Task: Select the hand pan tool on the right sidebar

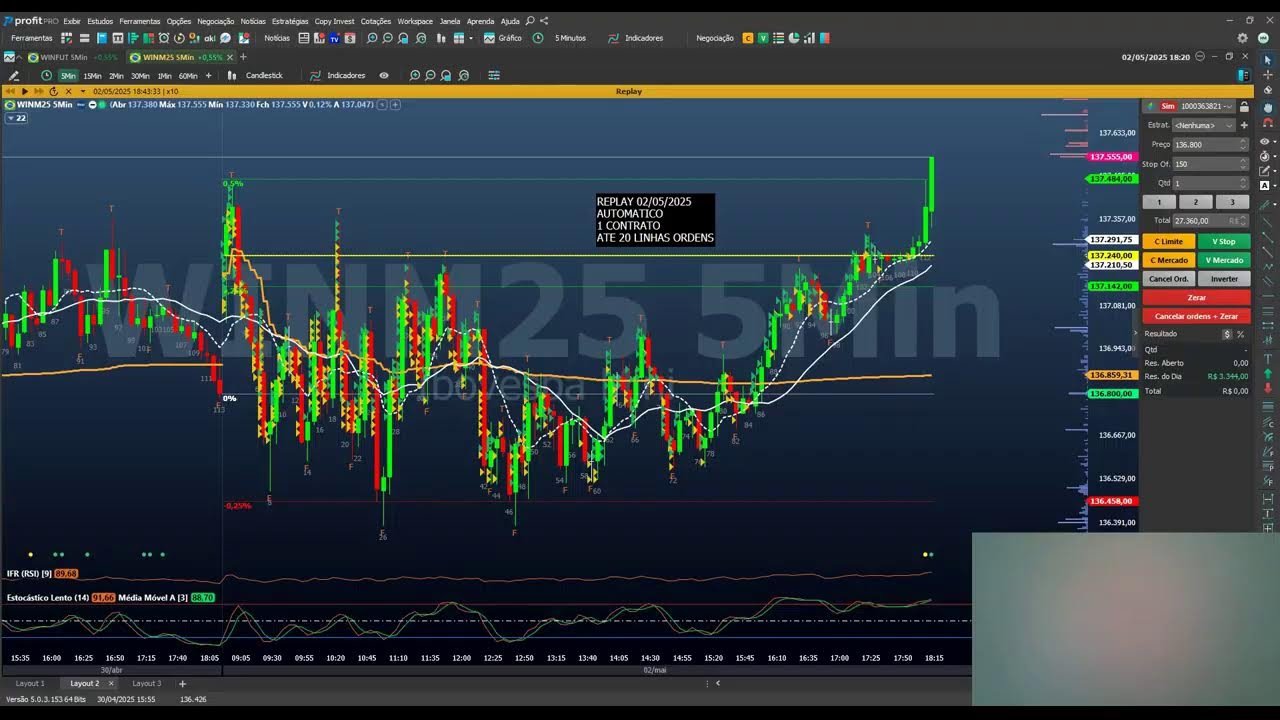Action: click(1266, 105)
